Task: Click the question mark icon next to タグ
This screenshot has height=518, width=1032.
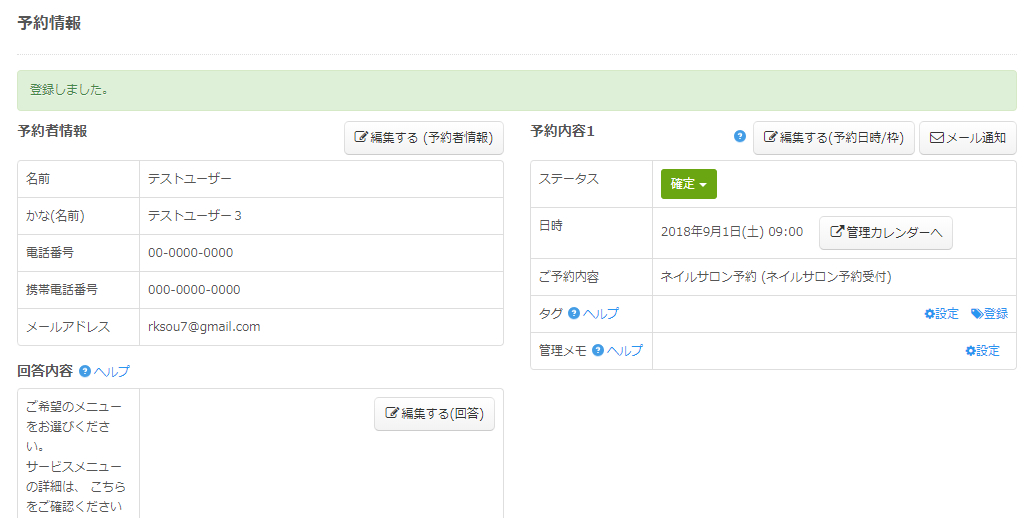Action: pyautogui.click(x=574, y=313)
